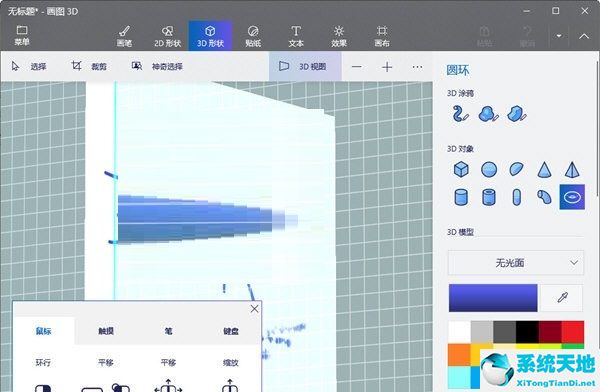Click the 粘贴 paste button
The height and width of the screenshot is (392, 600).
pos(484,36)
